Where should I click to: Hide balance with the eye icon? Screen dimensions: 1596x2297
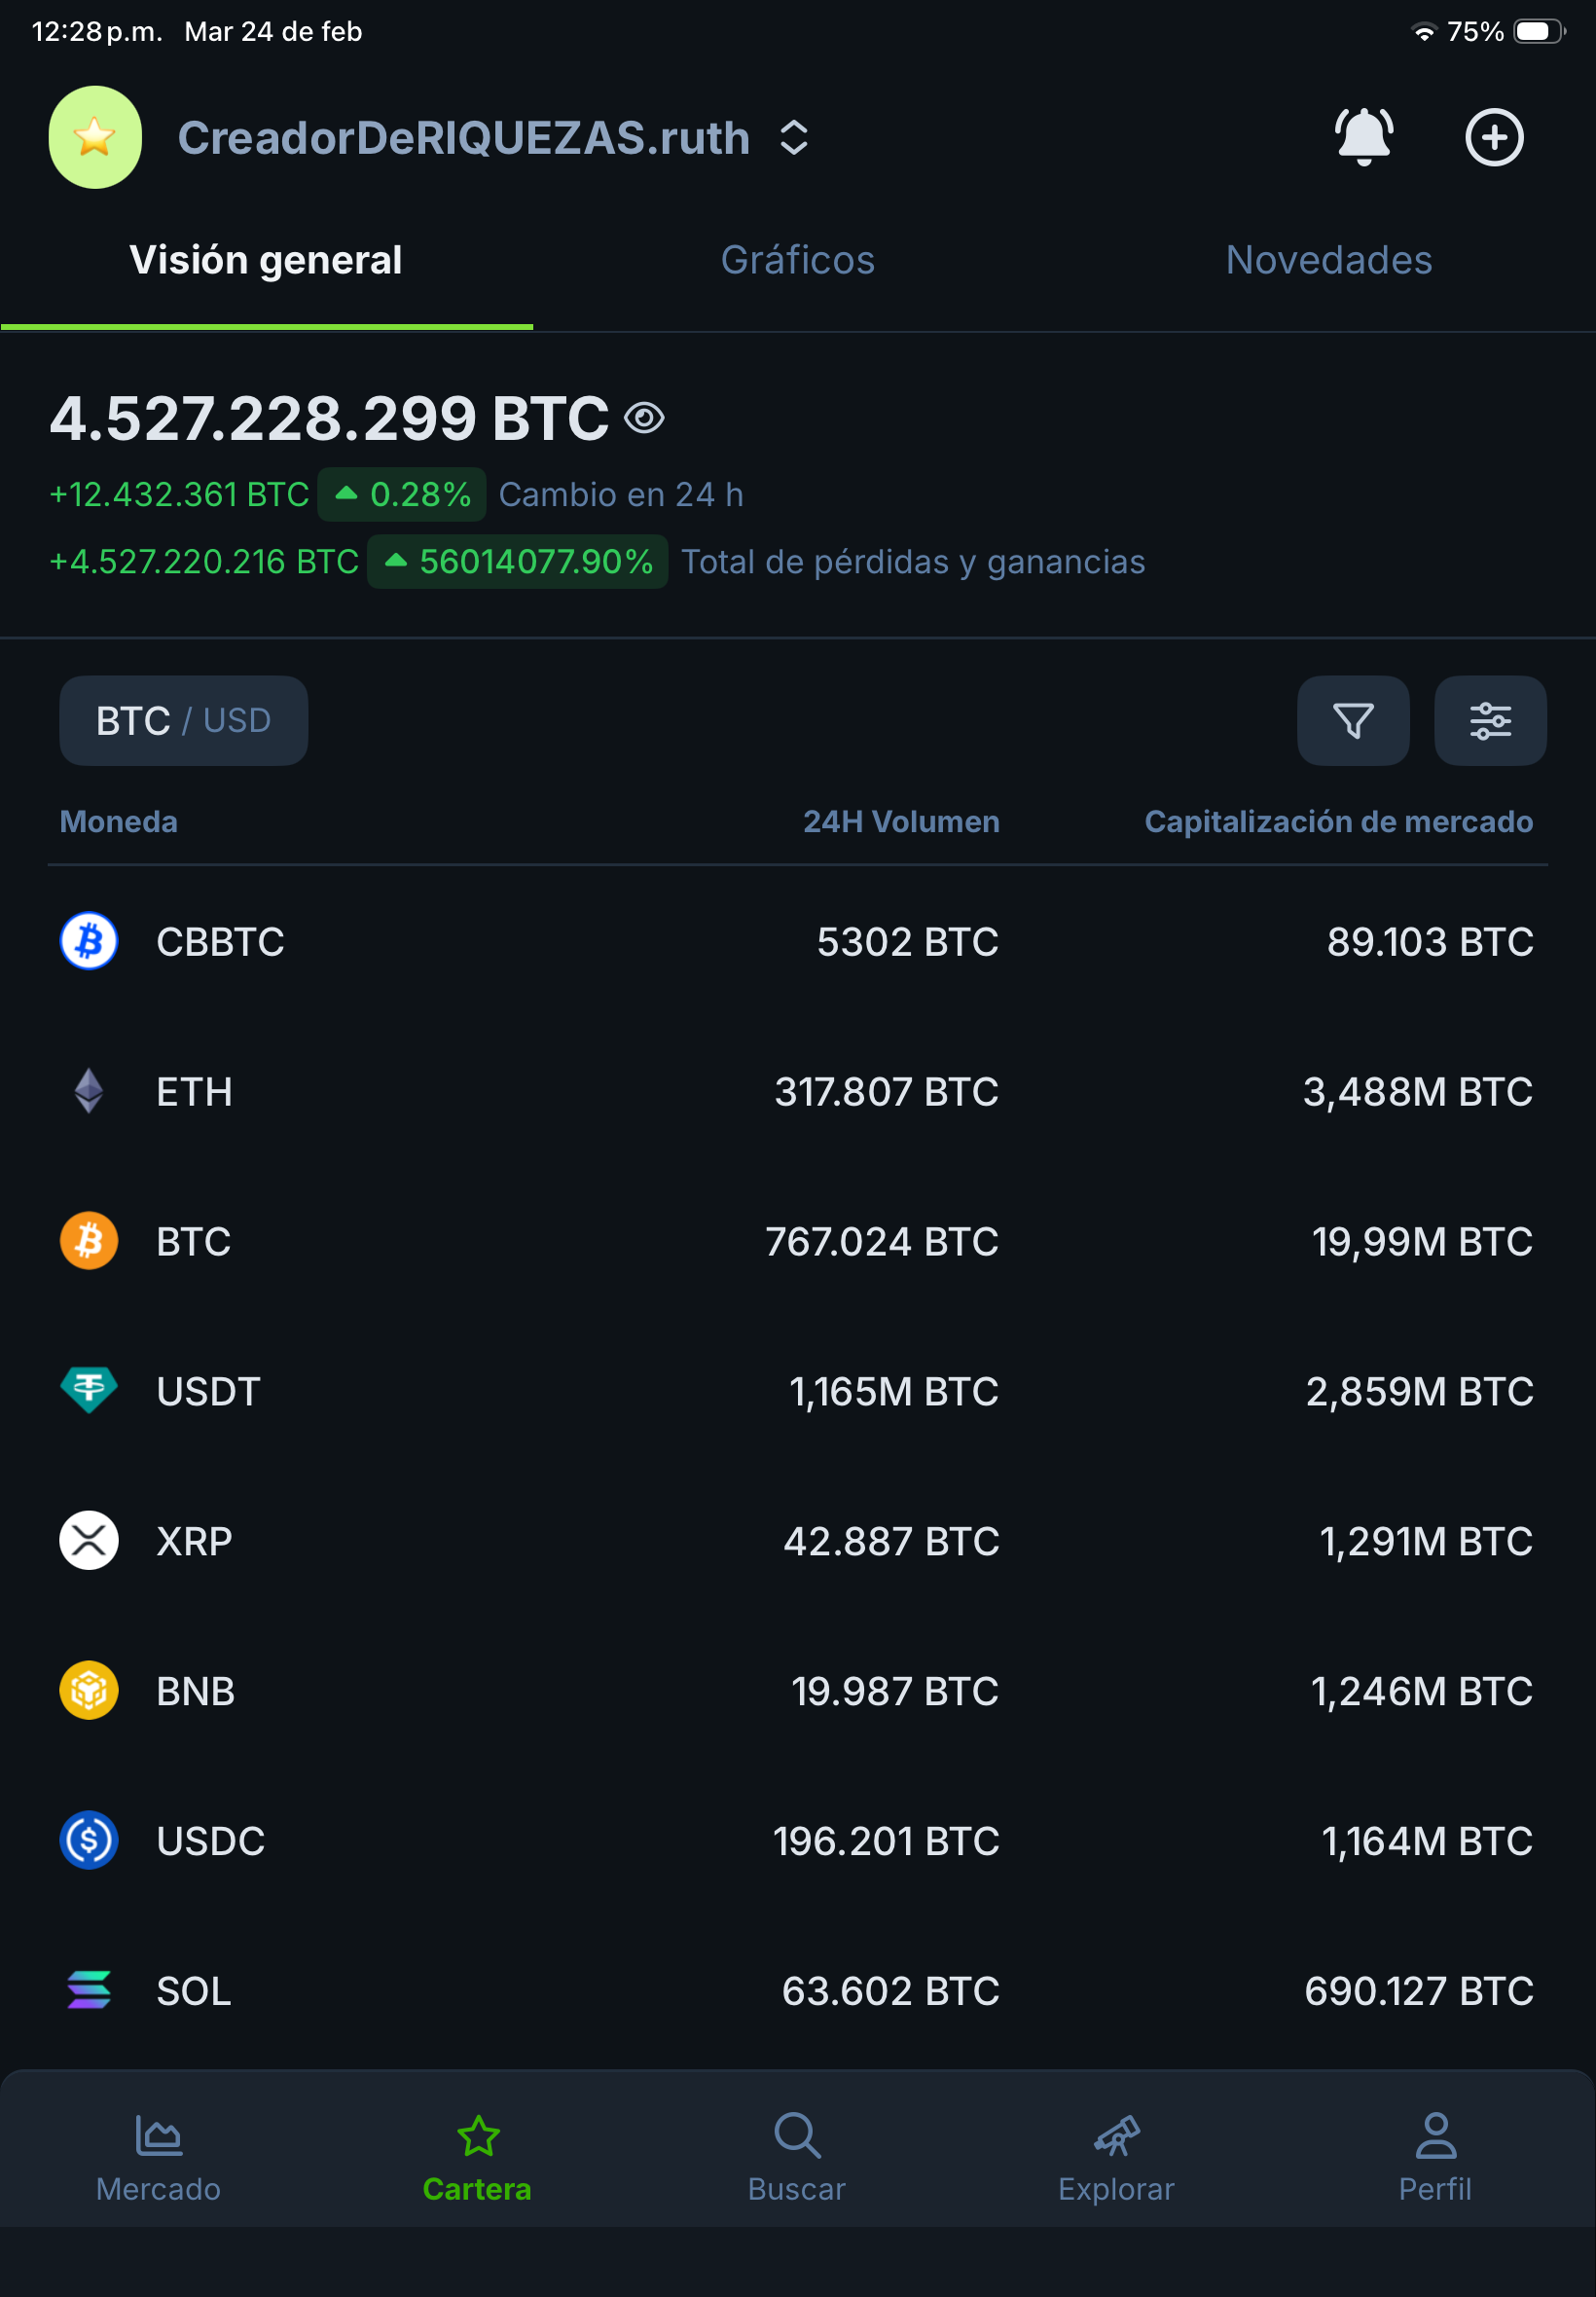click(645, 418)
